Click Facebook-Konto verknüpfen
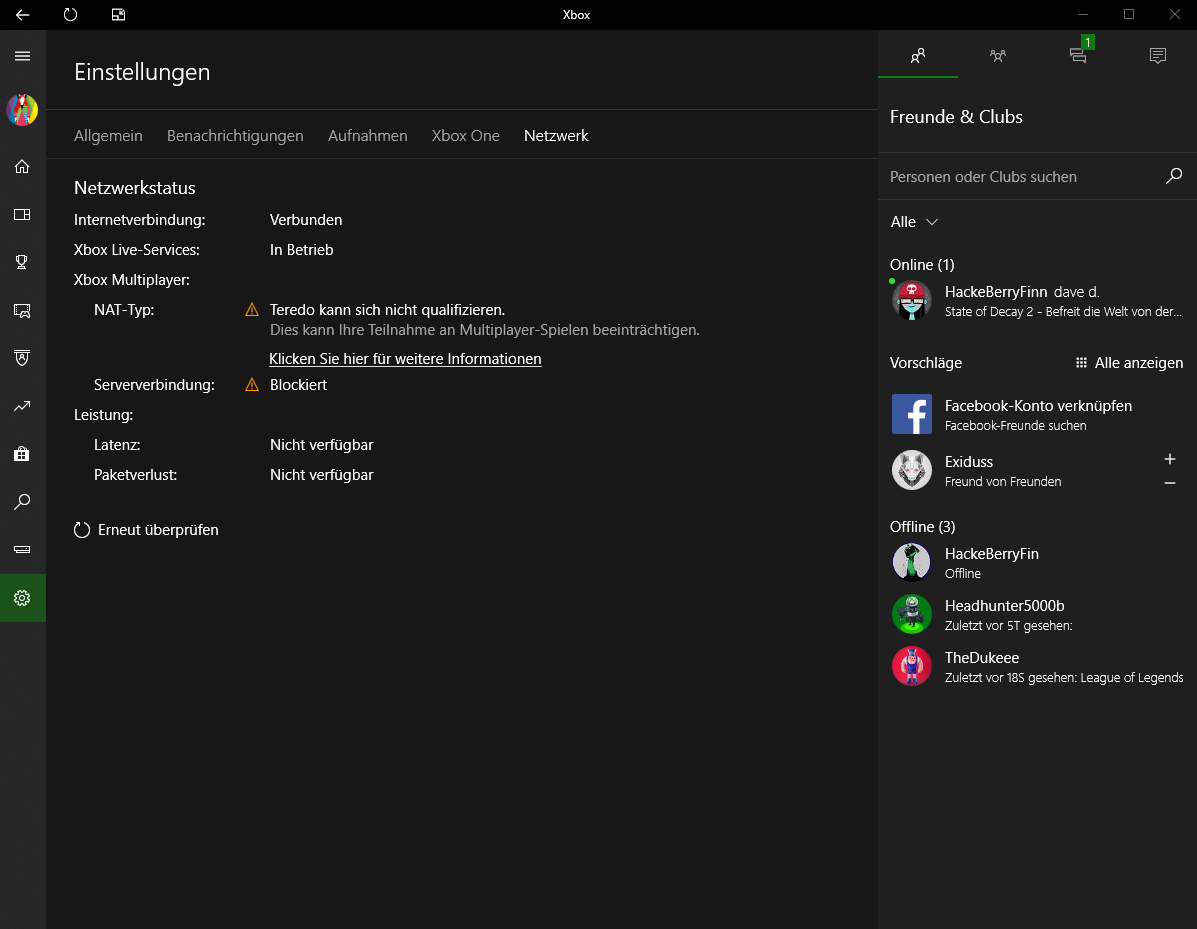1197x929 pixels. (1038, 405)
